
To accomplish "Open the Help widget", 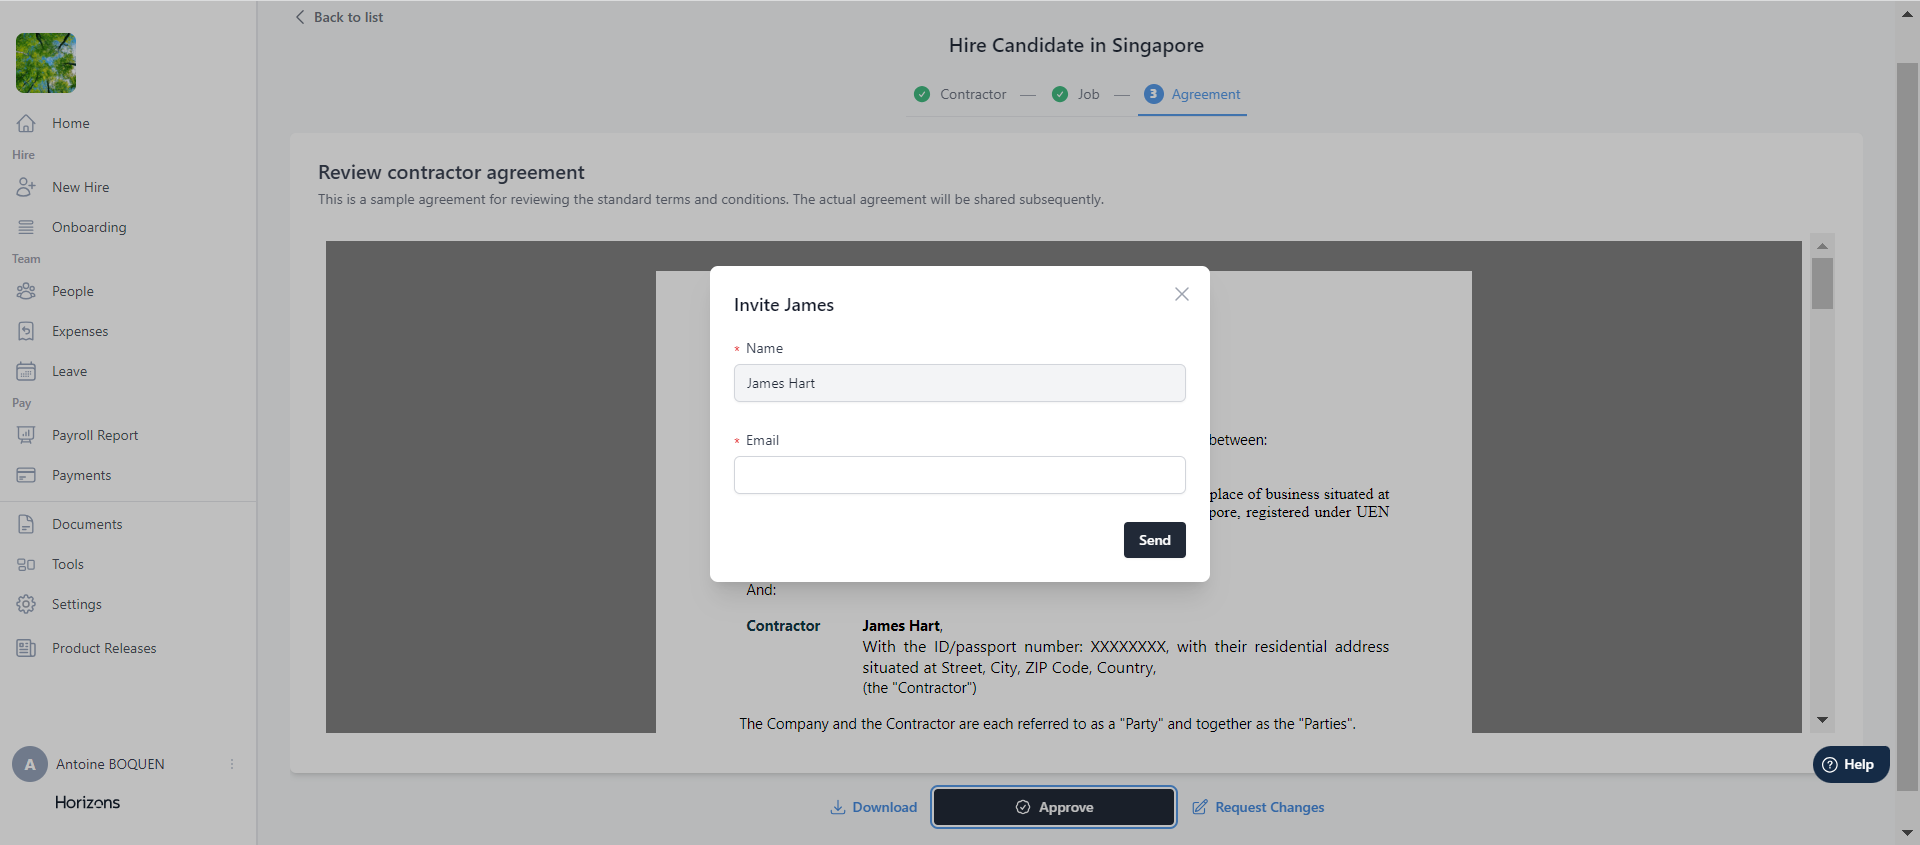I will (x=1850, y=764).
